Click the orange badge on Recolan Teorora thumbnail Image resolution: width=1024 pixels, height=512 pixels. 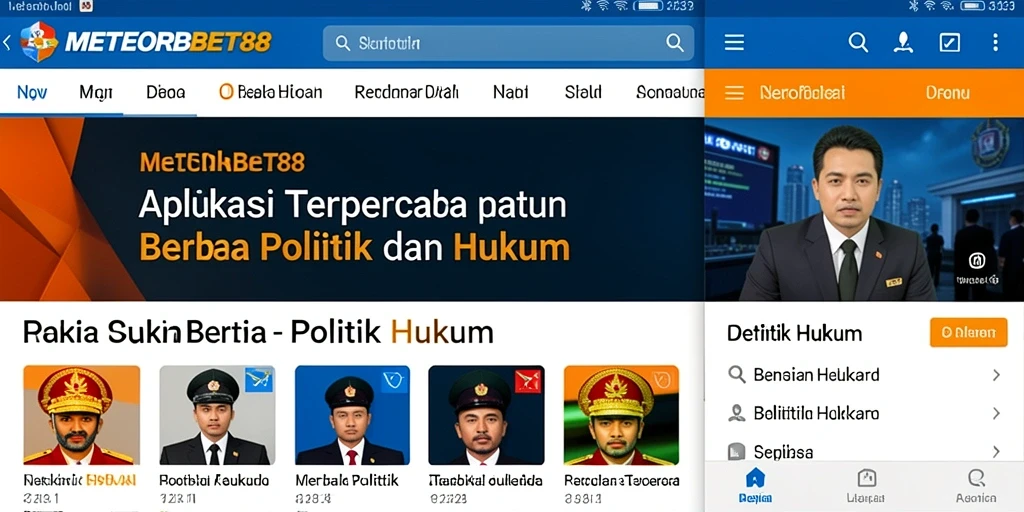664,380
